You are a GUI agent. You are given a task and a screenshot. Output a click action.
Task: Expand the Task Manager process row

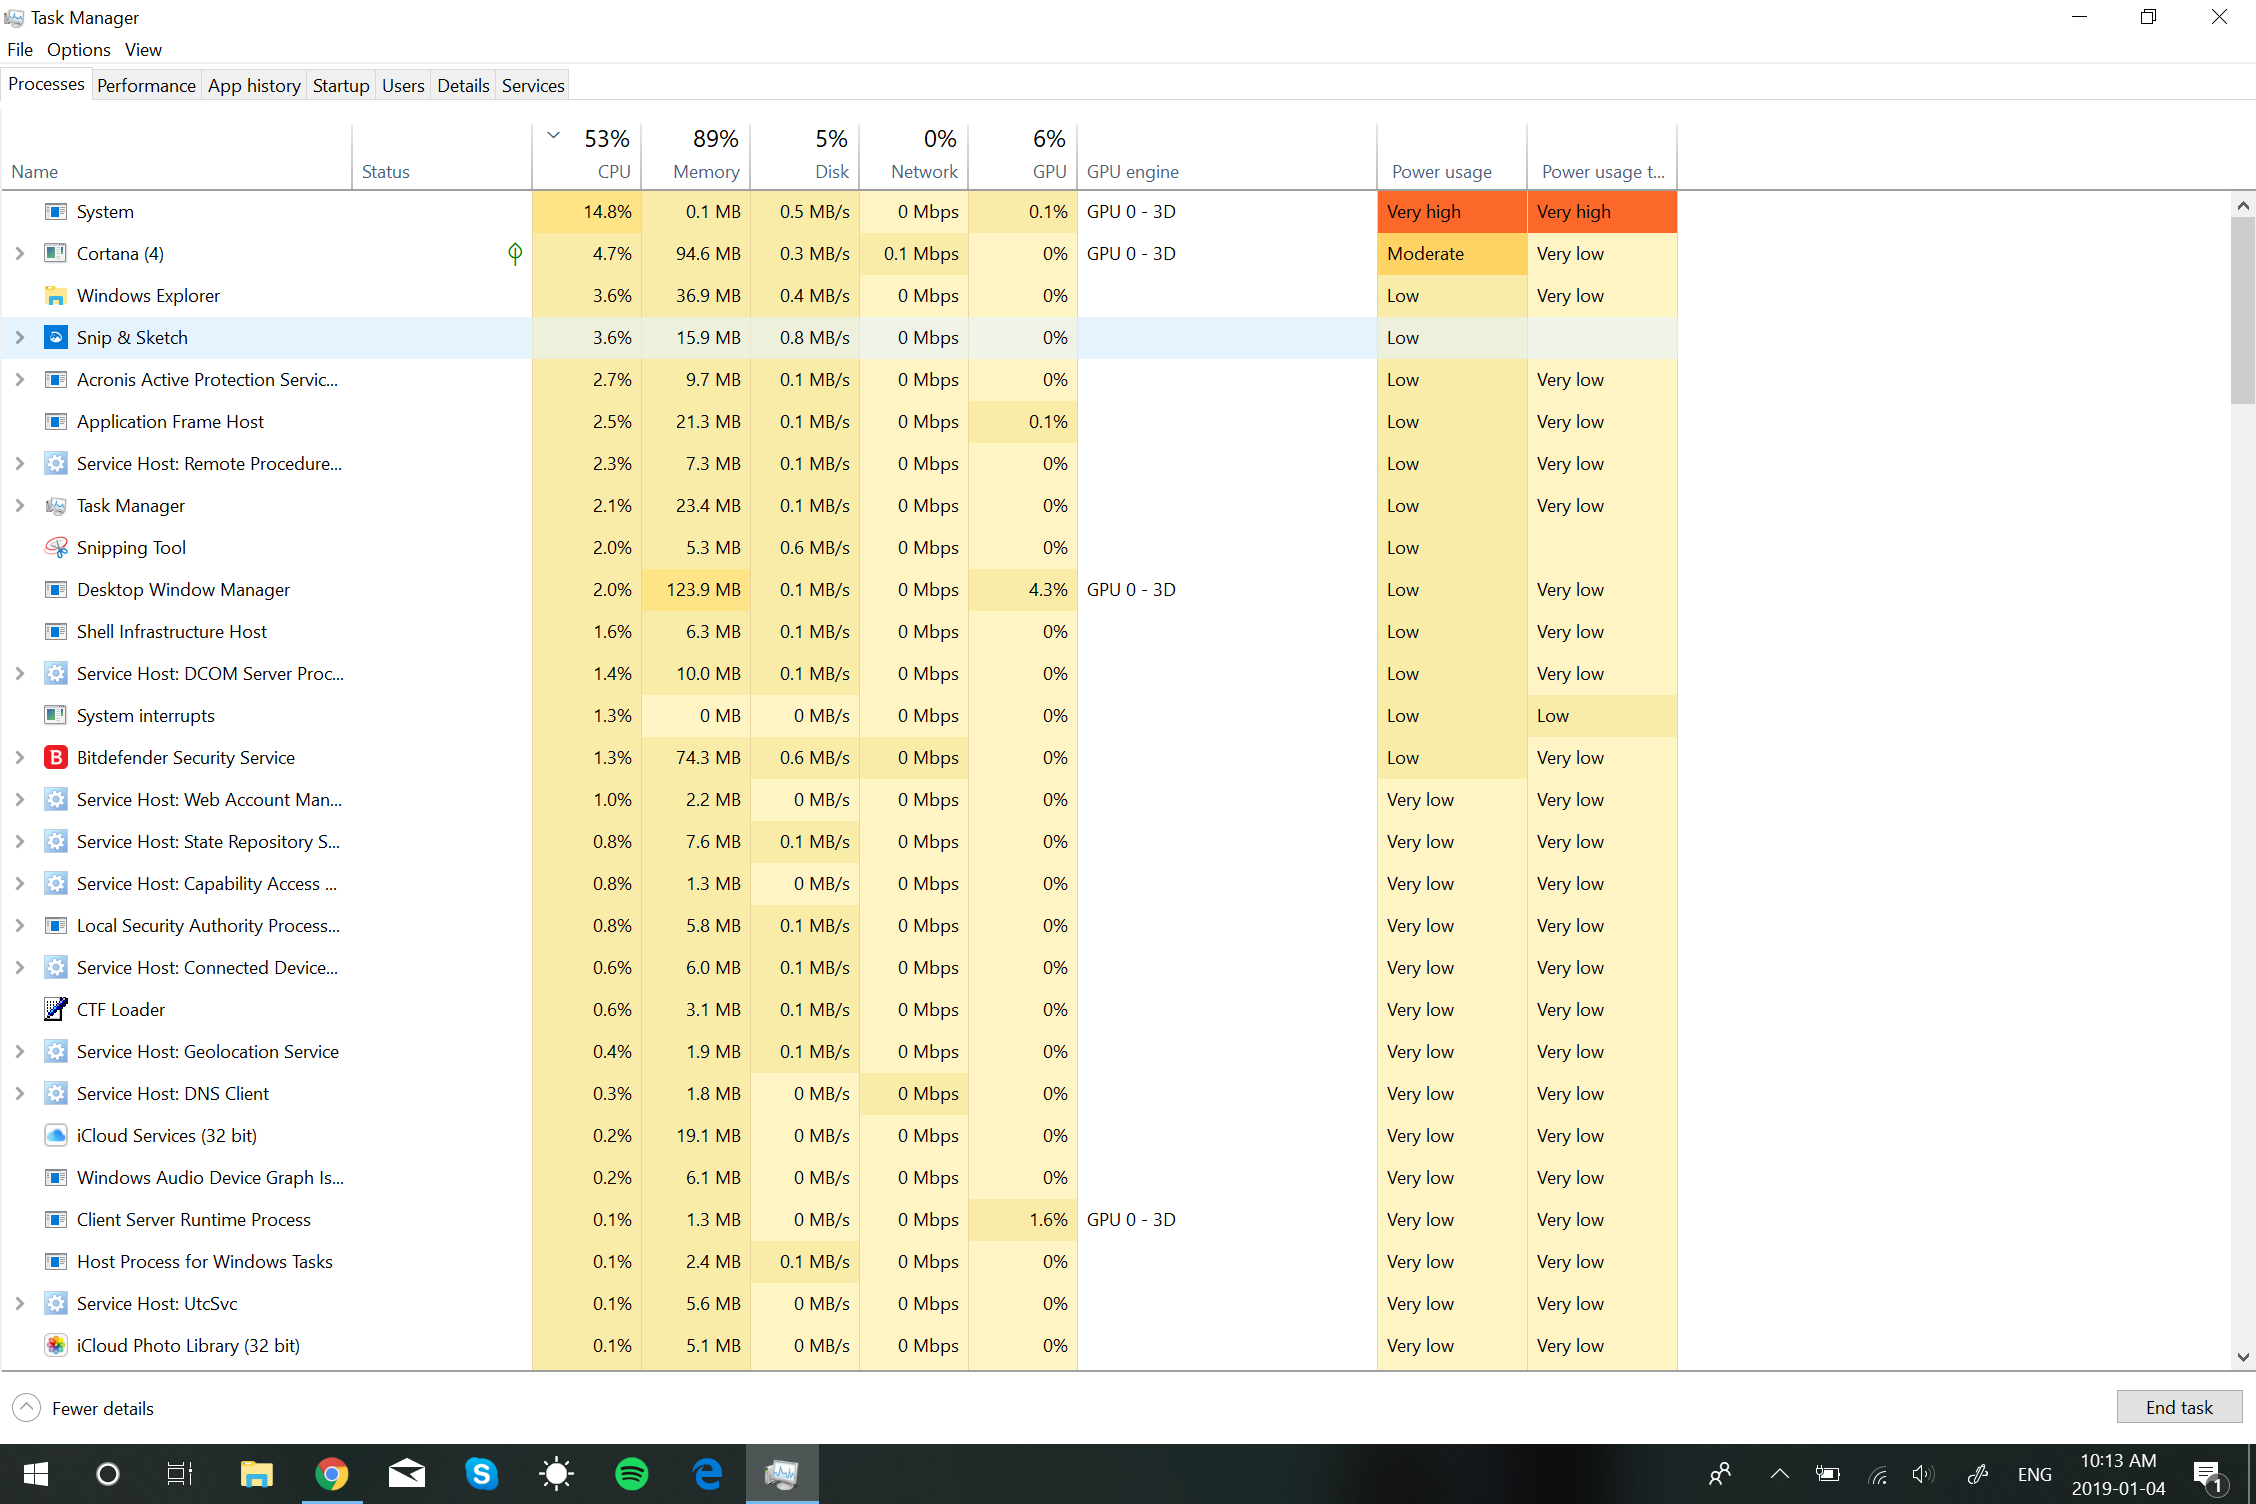point(19,506)
